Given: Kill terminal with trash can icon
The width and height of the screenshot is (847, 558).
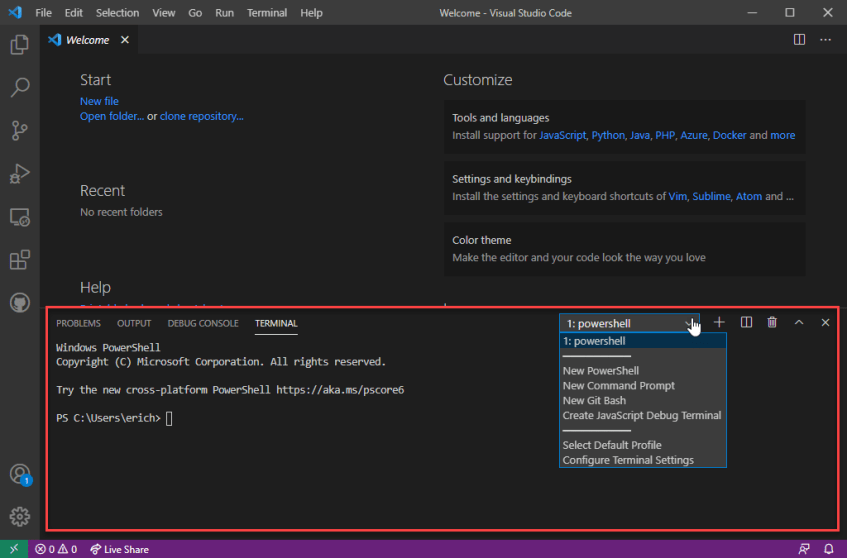Looking at the screenshot, I should tap(772, 322).
